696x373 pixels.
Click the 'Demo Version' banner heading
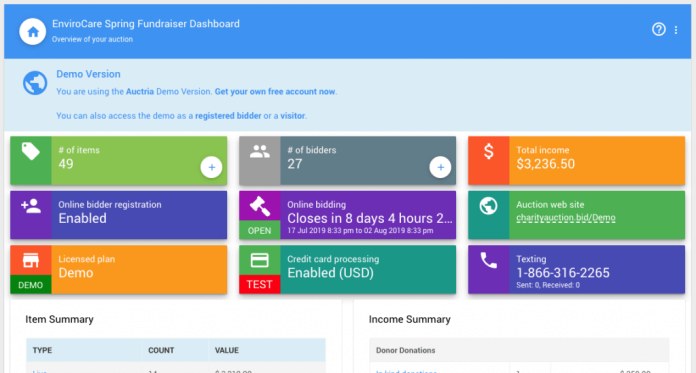(88, 74)
